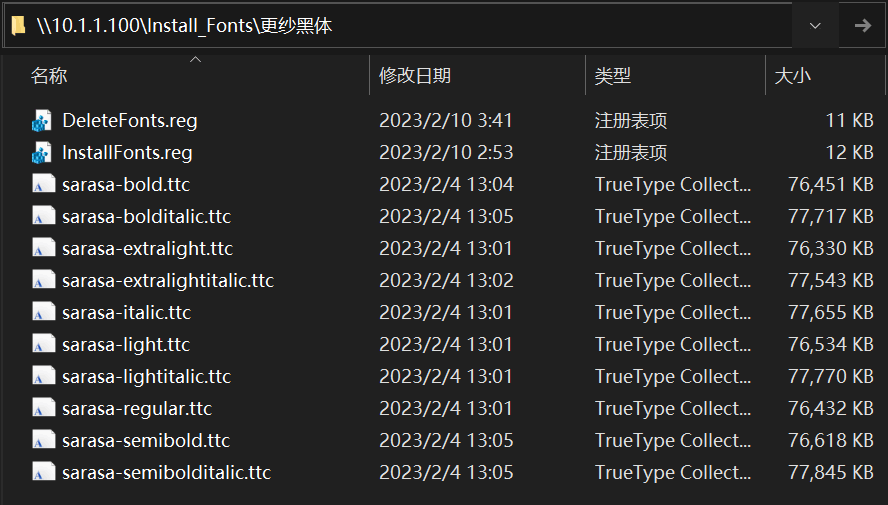Select the sarasa-extralight.ttc file name

coord(147,249)
